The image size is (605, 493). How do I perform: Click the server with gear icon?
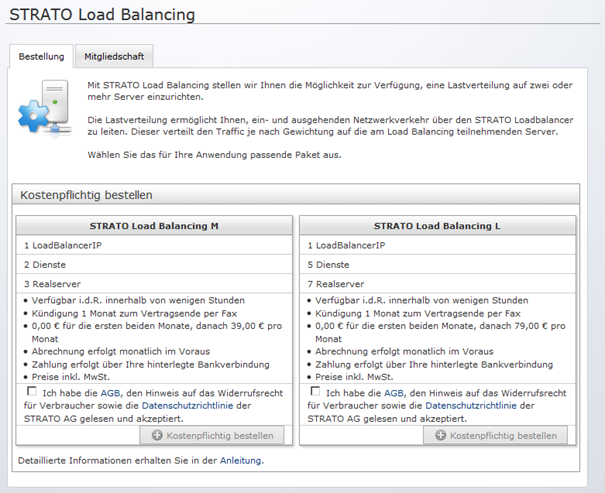[x=45, y=108]
